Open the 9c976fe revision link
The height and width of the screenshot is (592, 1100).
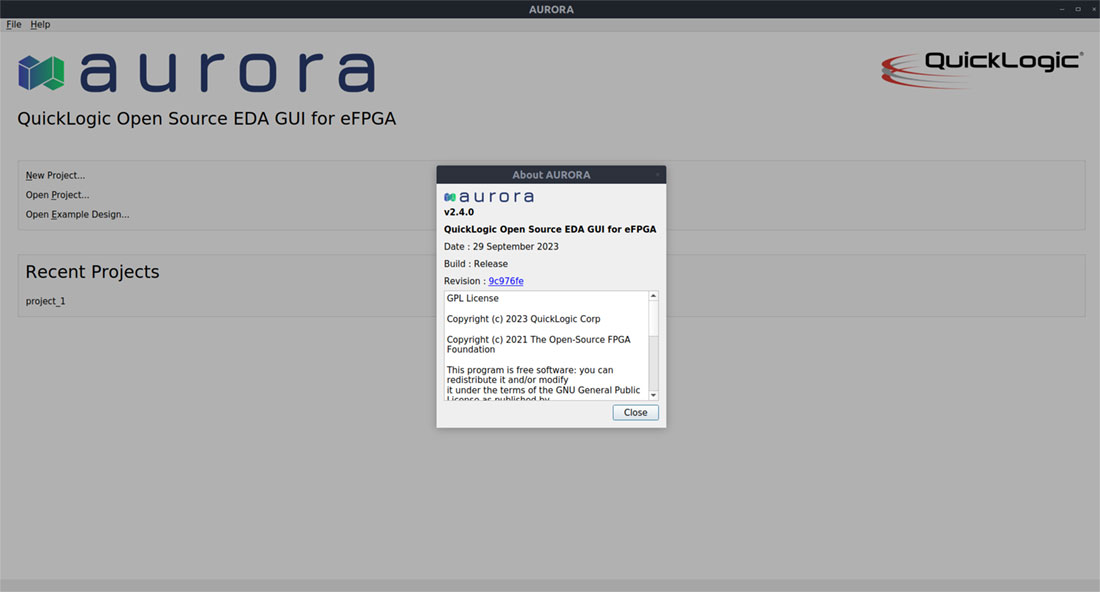tap(506, 281)
